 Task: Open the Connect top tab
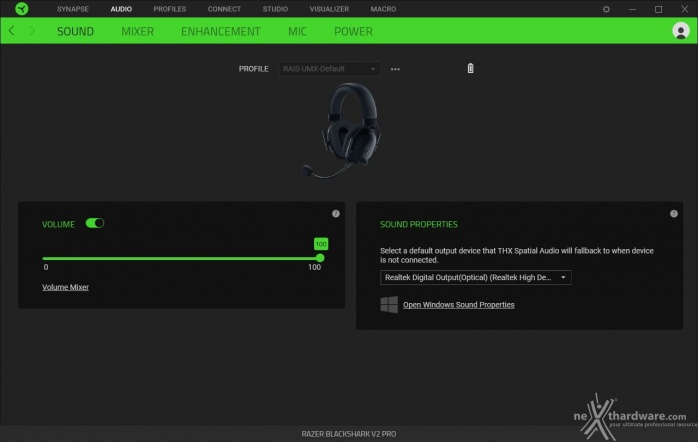[x=224, y=9]
